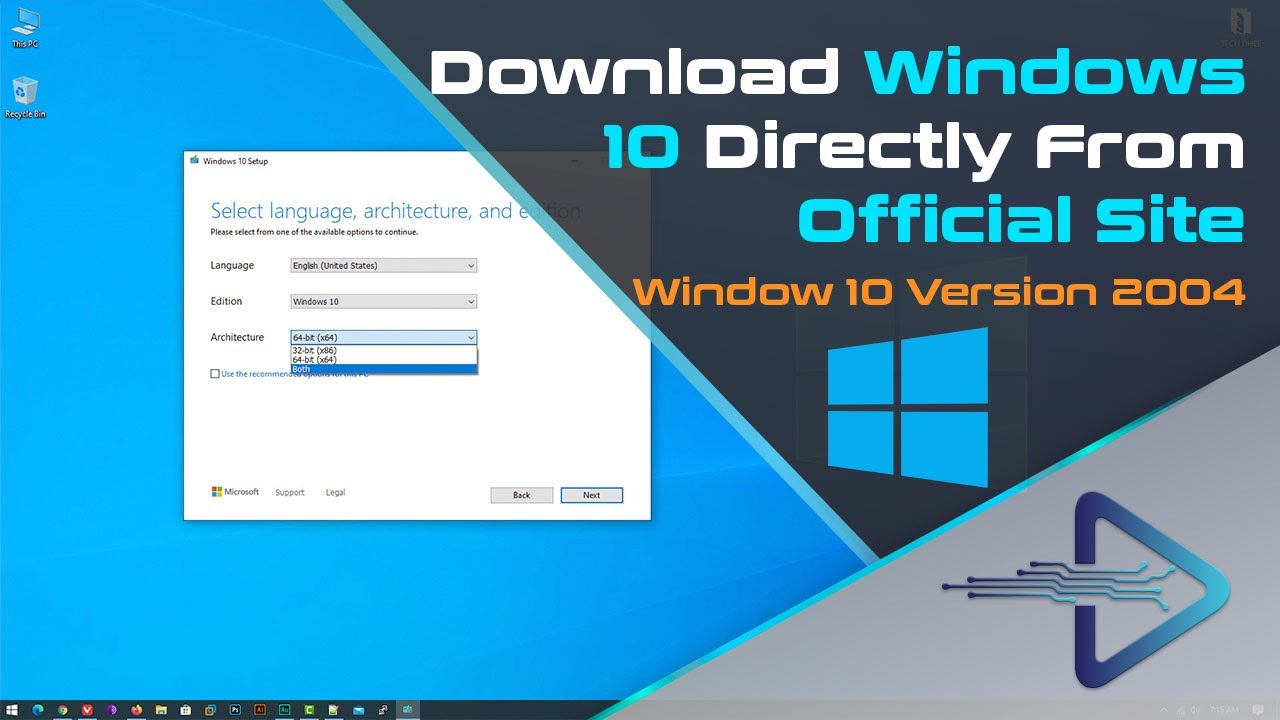
Task: Open the Language dropdown showing English (United States)
Action: (384, 266)
